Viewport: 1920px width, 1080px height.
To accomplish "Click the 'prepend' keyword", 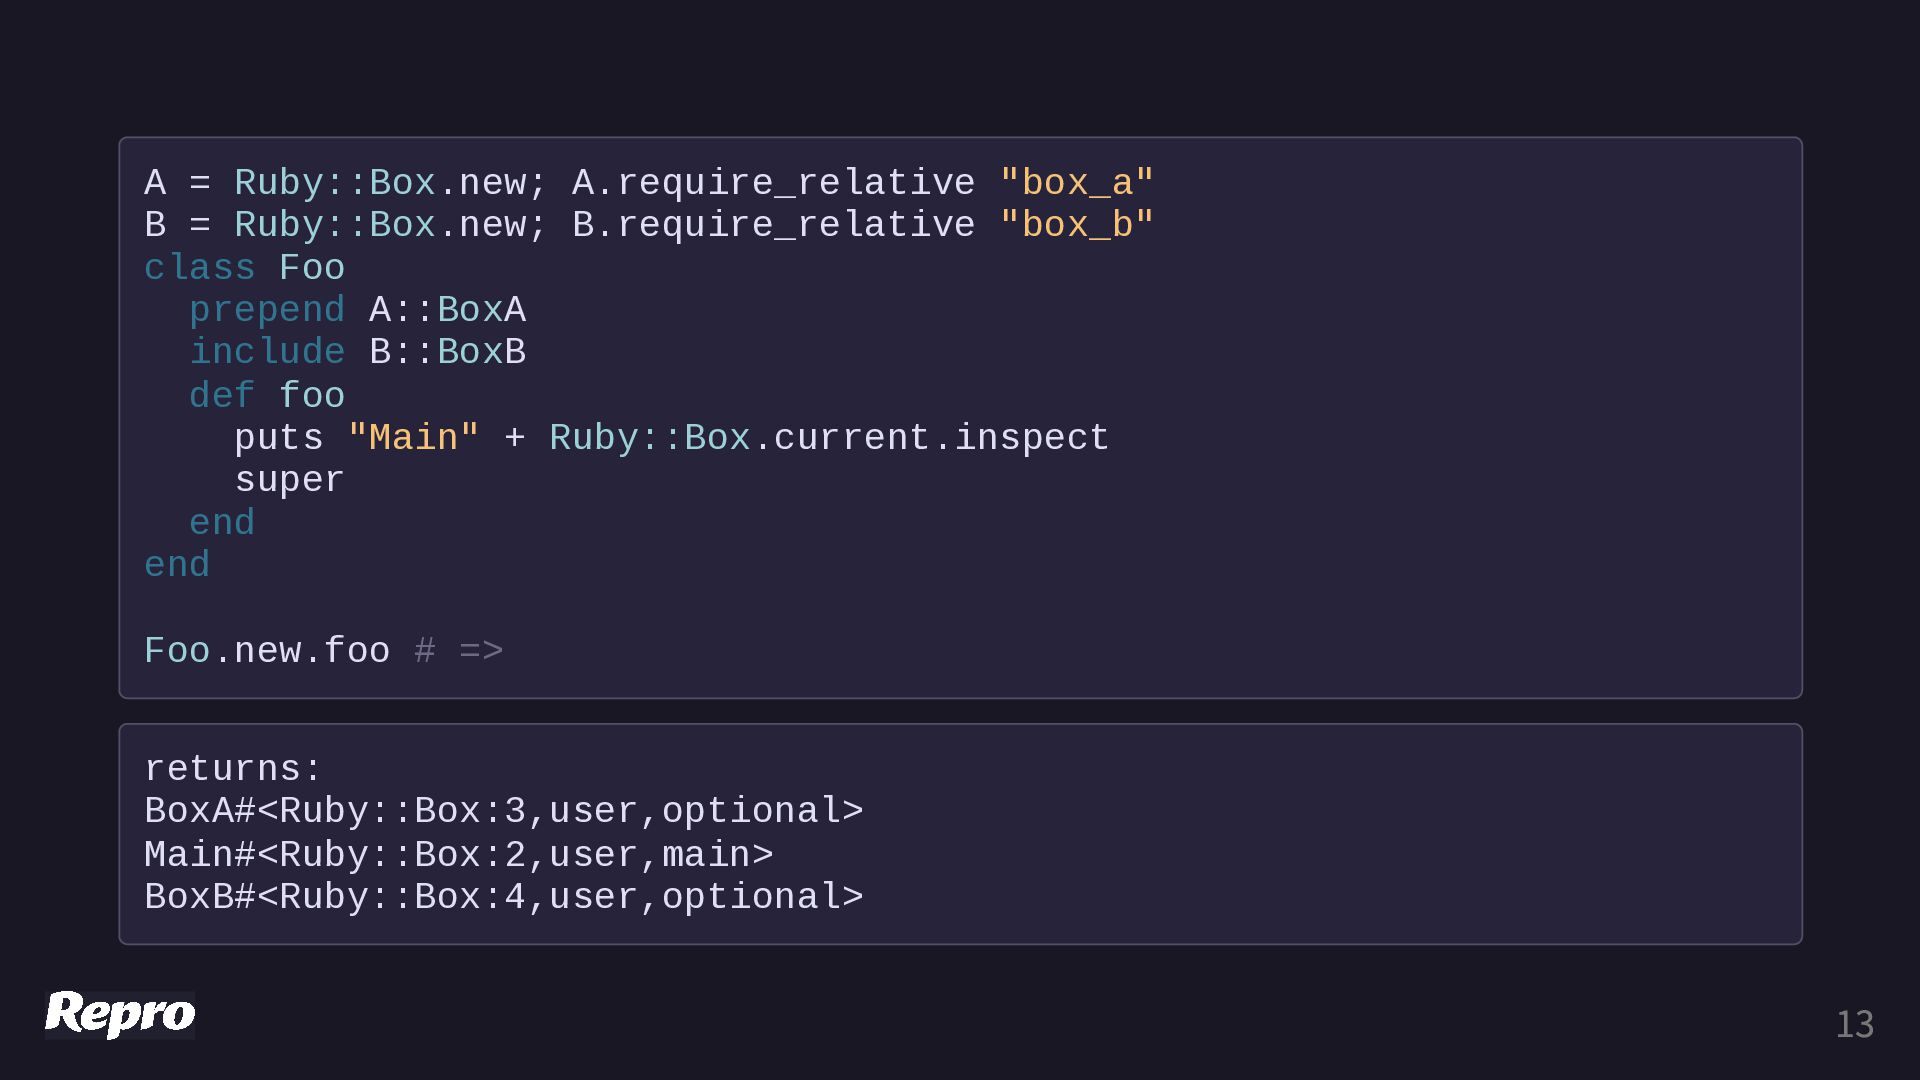I will click(267, 310).
